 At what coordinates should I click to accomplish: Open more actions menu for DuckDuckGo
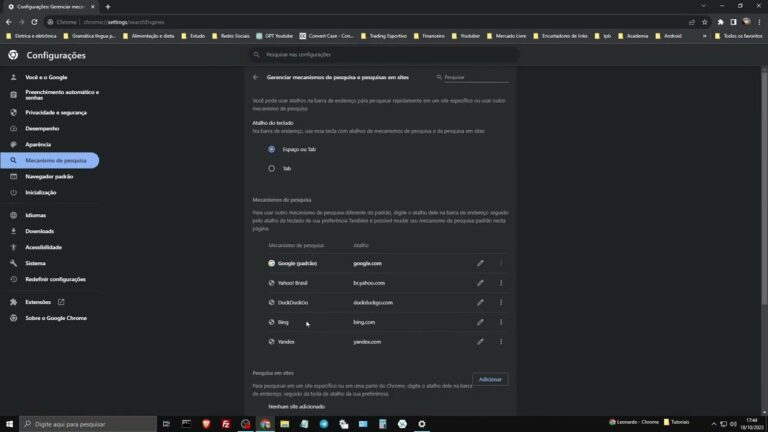501,303
